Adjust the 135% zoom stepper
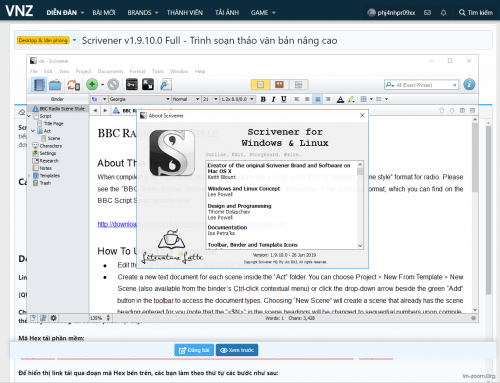 (108, 318)
